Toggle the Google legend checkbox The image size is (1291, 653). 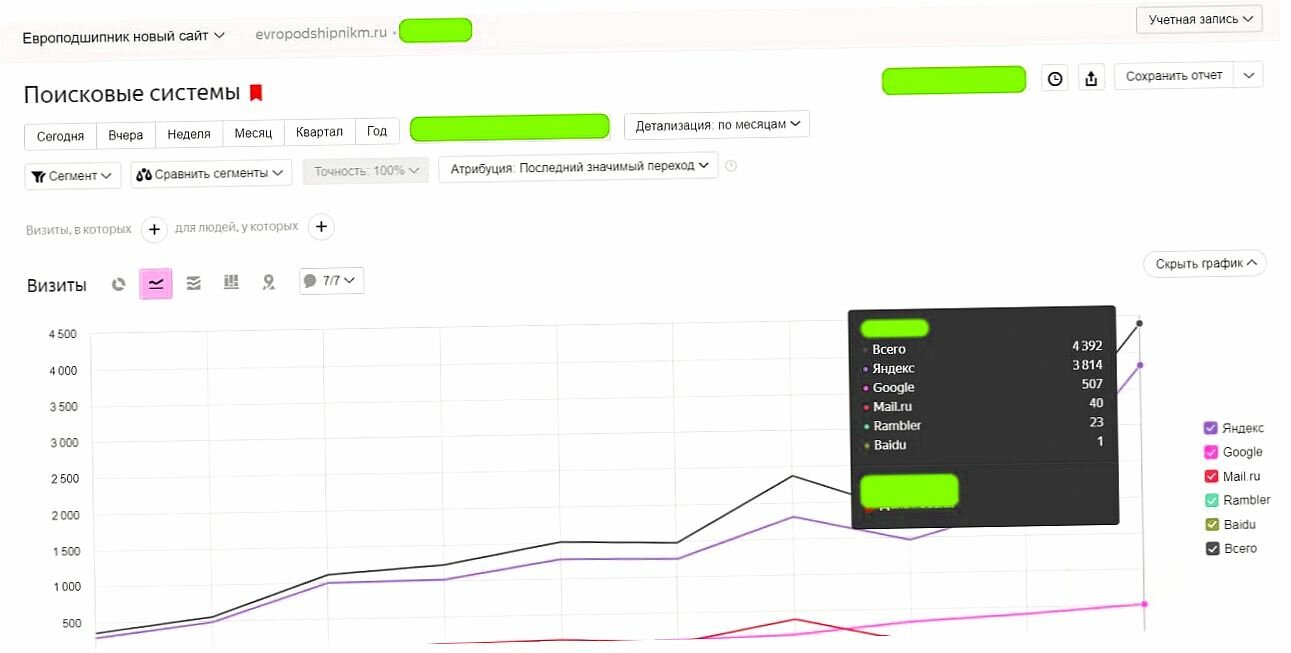click(x=1211, y=452)
